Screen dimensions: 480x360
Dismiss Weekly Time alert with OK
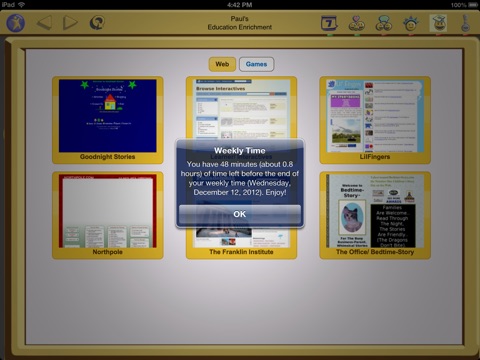(240, 214)
